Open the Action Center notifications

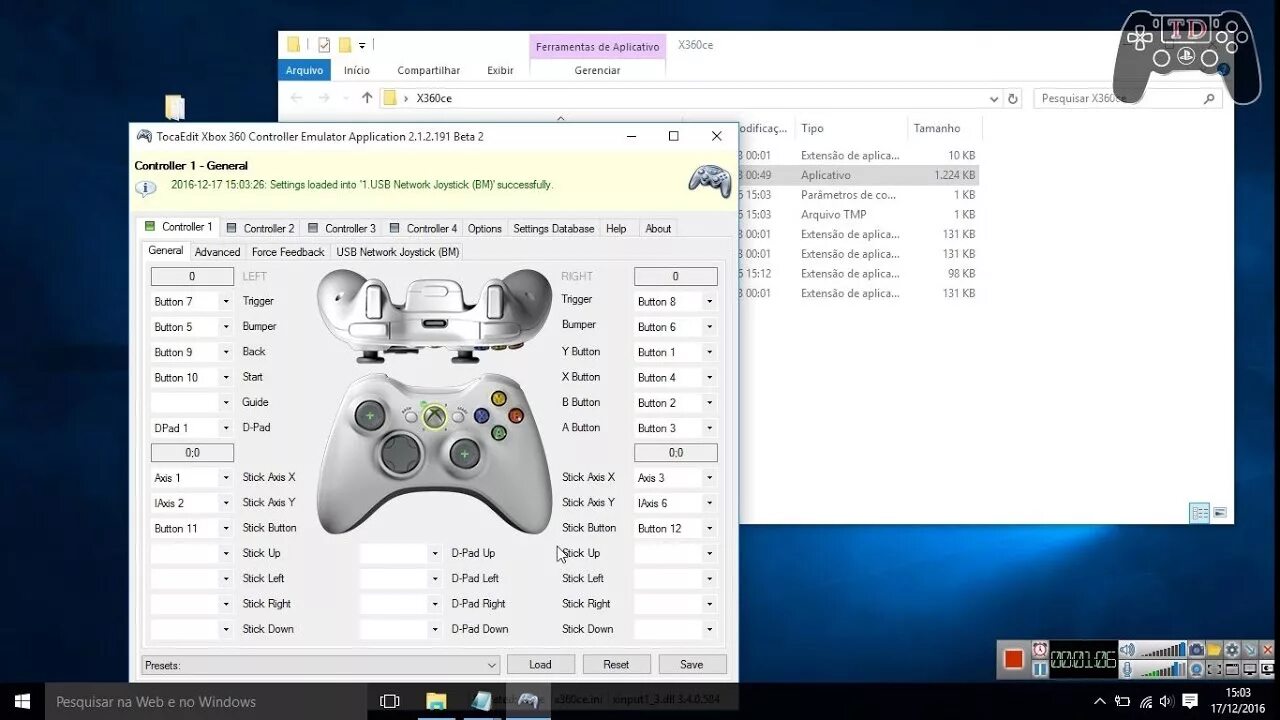click(1190, 701)
